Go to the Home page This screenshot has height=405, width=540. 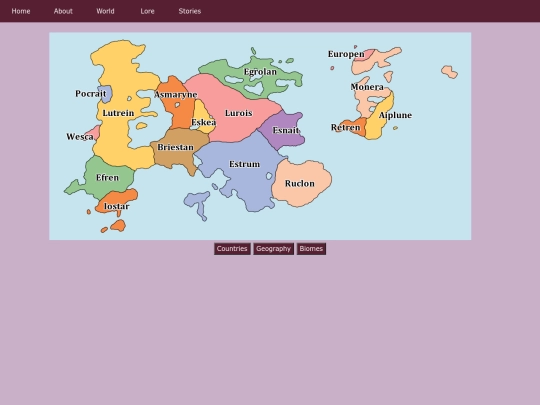[x=21, y=11]
